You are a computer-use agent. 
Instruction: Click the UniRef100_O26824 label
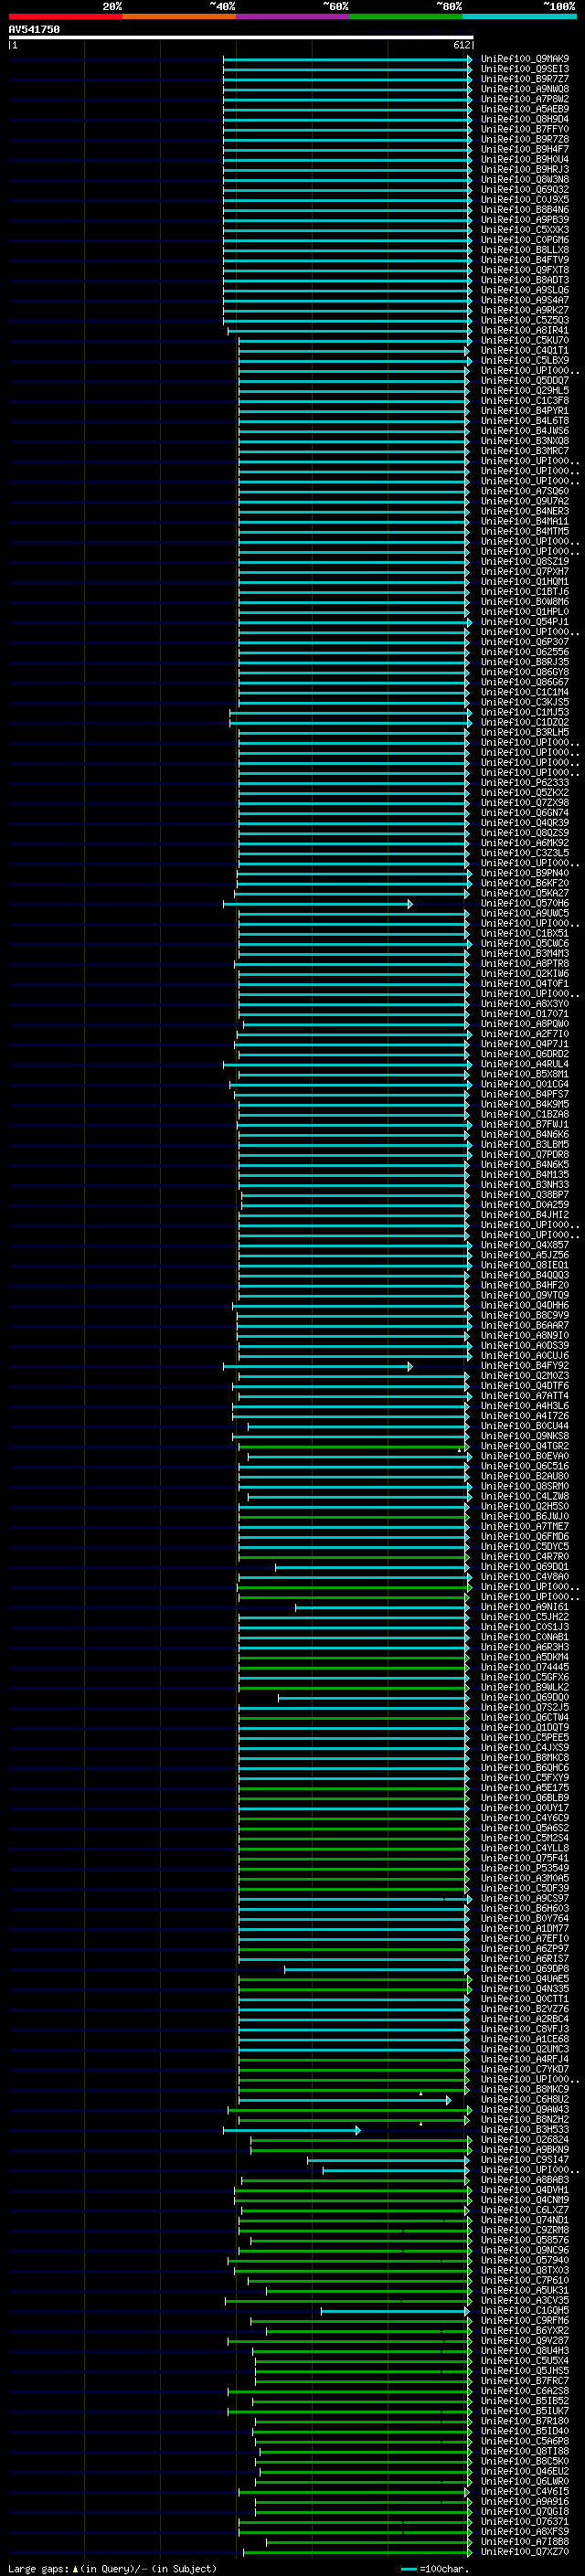(x=525, y=2139)
